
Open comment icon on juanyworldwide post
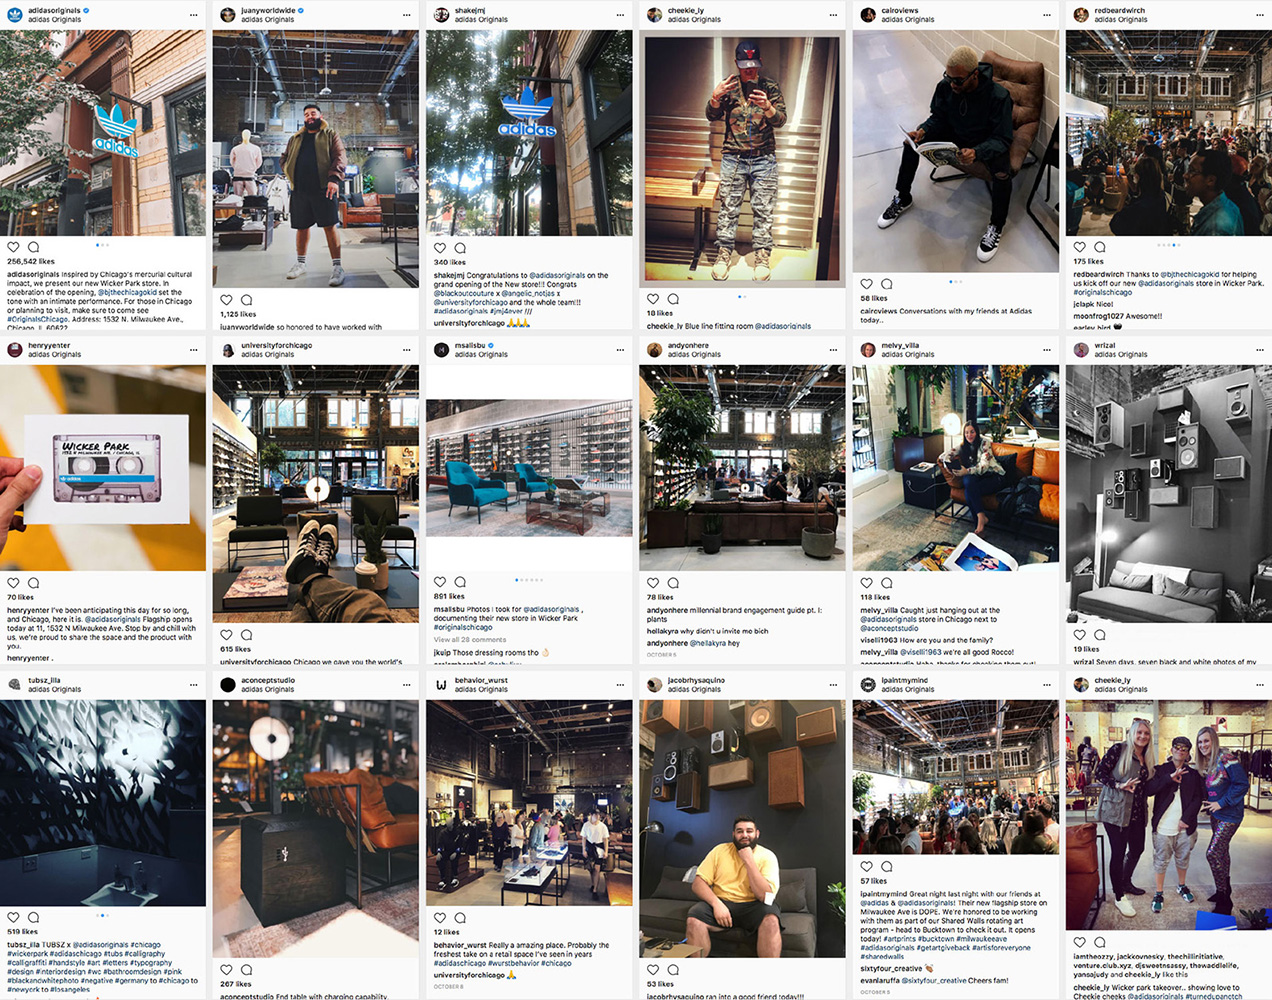pyautogui.click(x=247, y=300)
